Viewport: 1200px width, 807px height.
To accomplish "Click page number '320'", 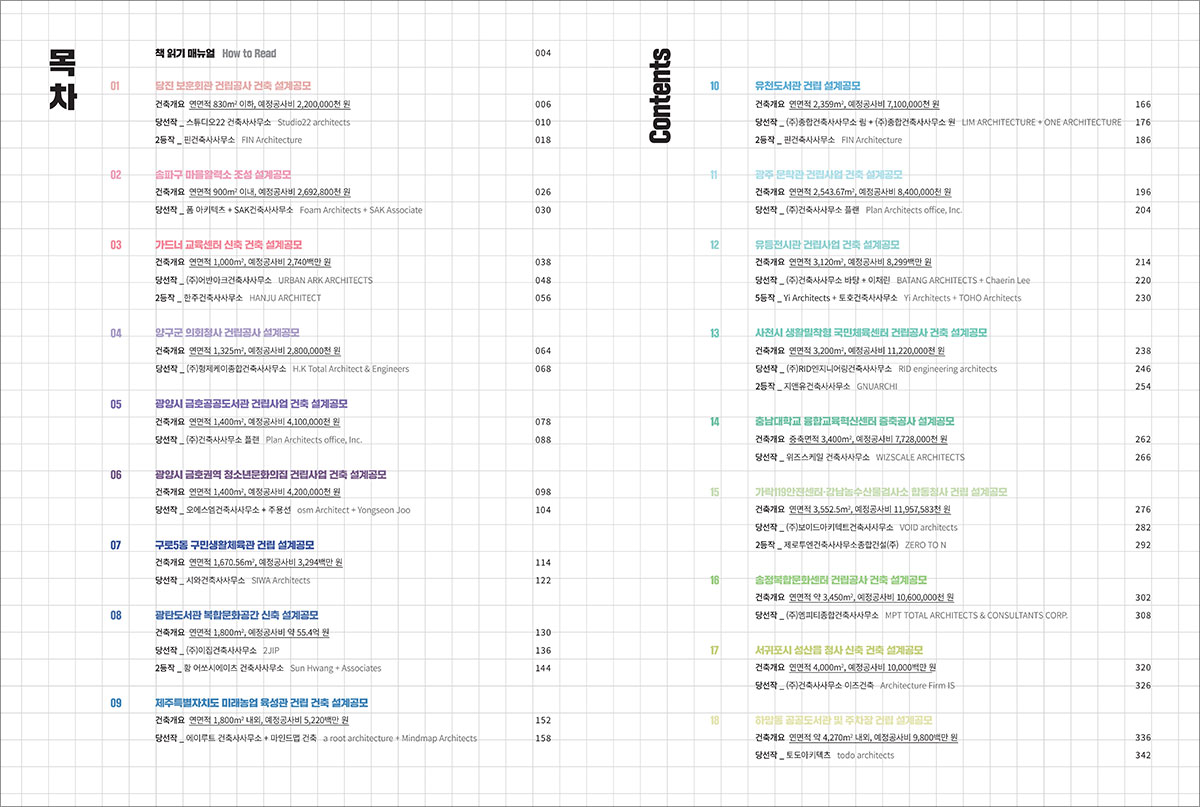I will coord(1143,668).
